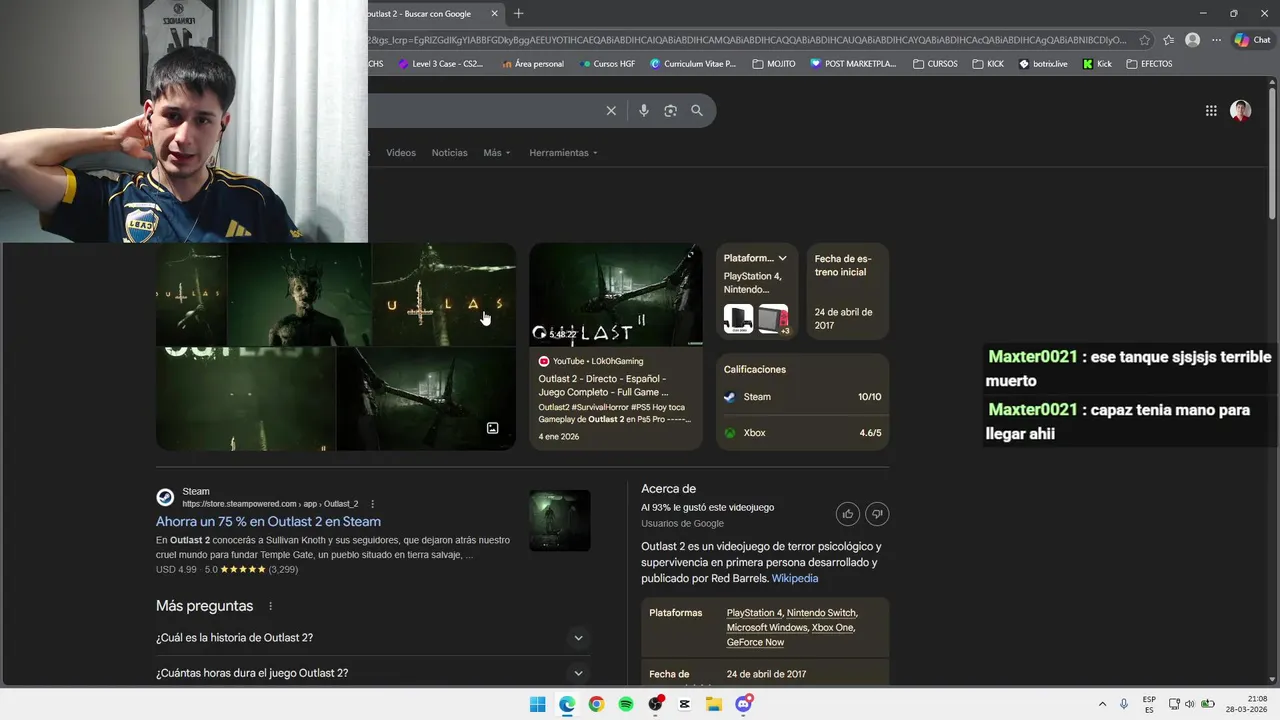Open the Edge browser profile
Image resolution: width=1280 pixels, height=720 pixels.
pyautogui.click(x=1192, y=40)
